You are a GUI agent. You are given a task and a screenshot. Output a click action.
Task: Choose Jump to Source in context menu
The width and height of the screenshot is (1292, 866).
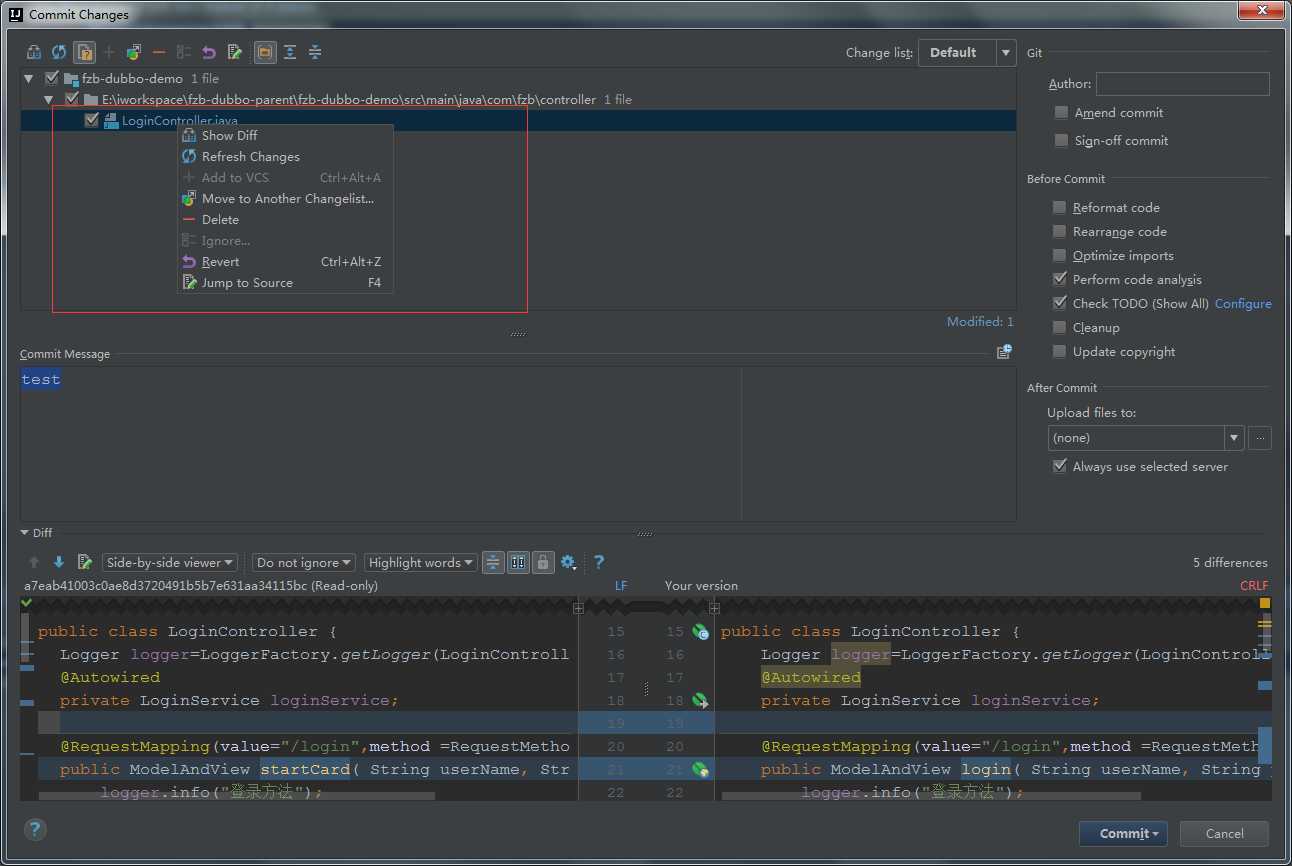[285, 282]
